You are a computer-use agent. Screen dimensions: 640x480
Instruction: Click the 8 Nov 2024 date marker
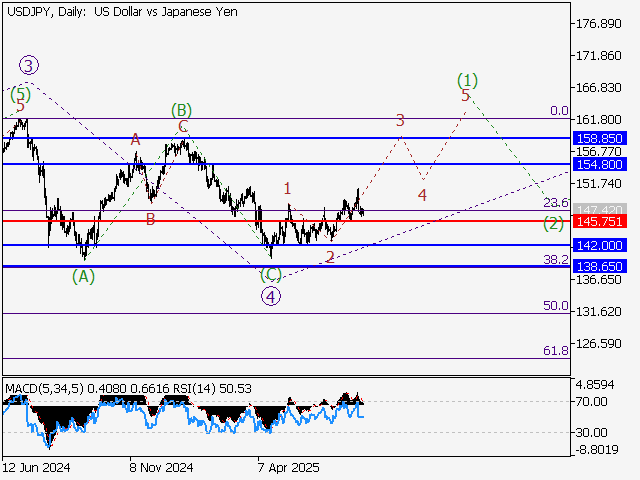(161, 467)
